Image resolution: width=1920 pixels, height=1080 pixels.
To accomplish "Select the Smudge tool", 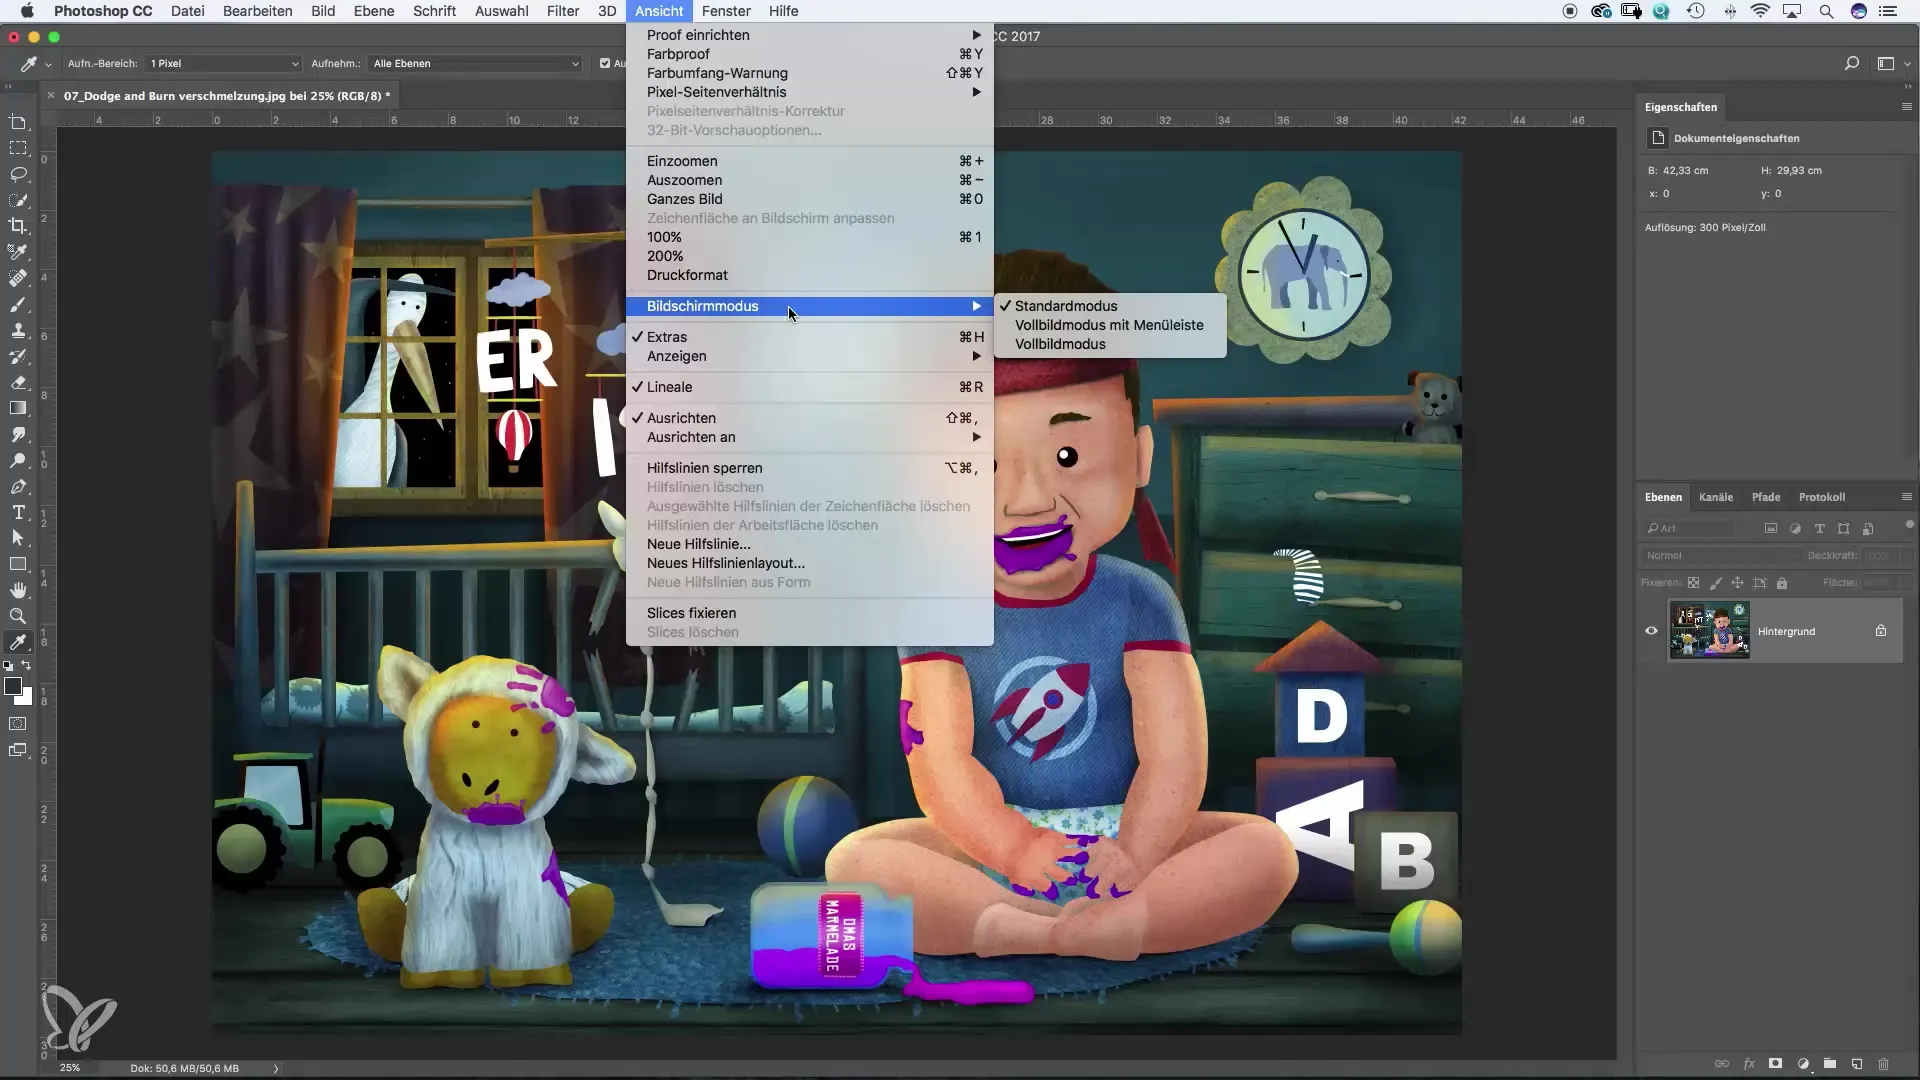I will 18,434.
